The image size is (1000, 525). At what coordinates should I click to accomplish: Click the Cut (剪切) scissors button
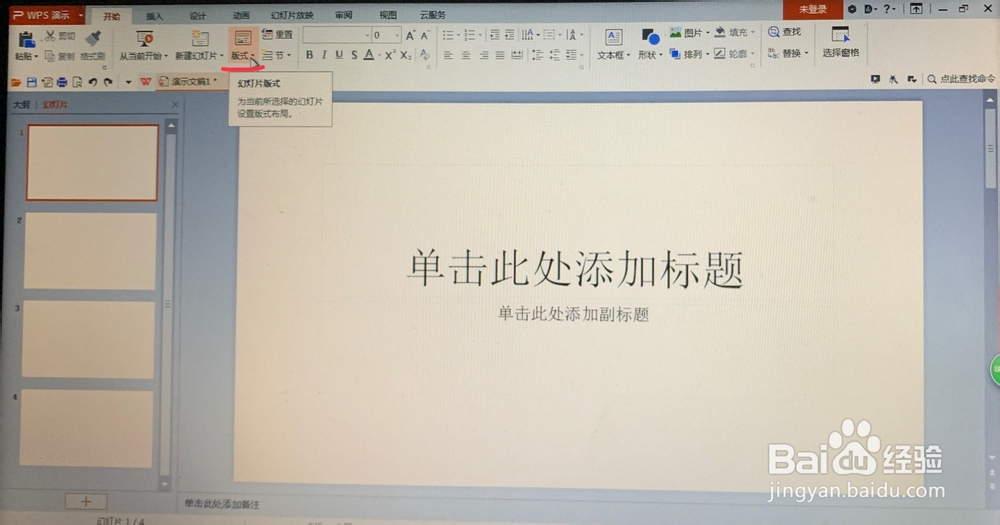coord(59,36)
